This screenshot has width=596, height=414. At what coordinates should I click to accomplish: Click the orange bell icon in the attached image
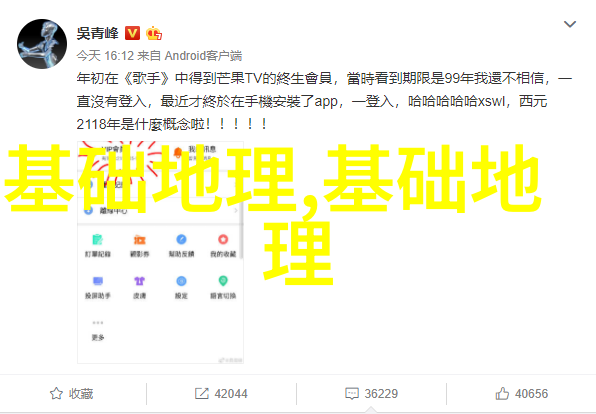pos(178,152)
